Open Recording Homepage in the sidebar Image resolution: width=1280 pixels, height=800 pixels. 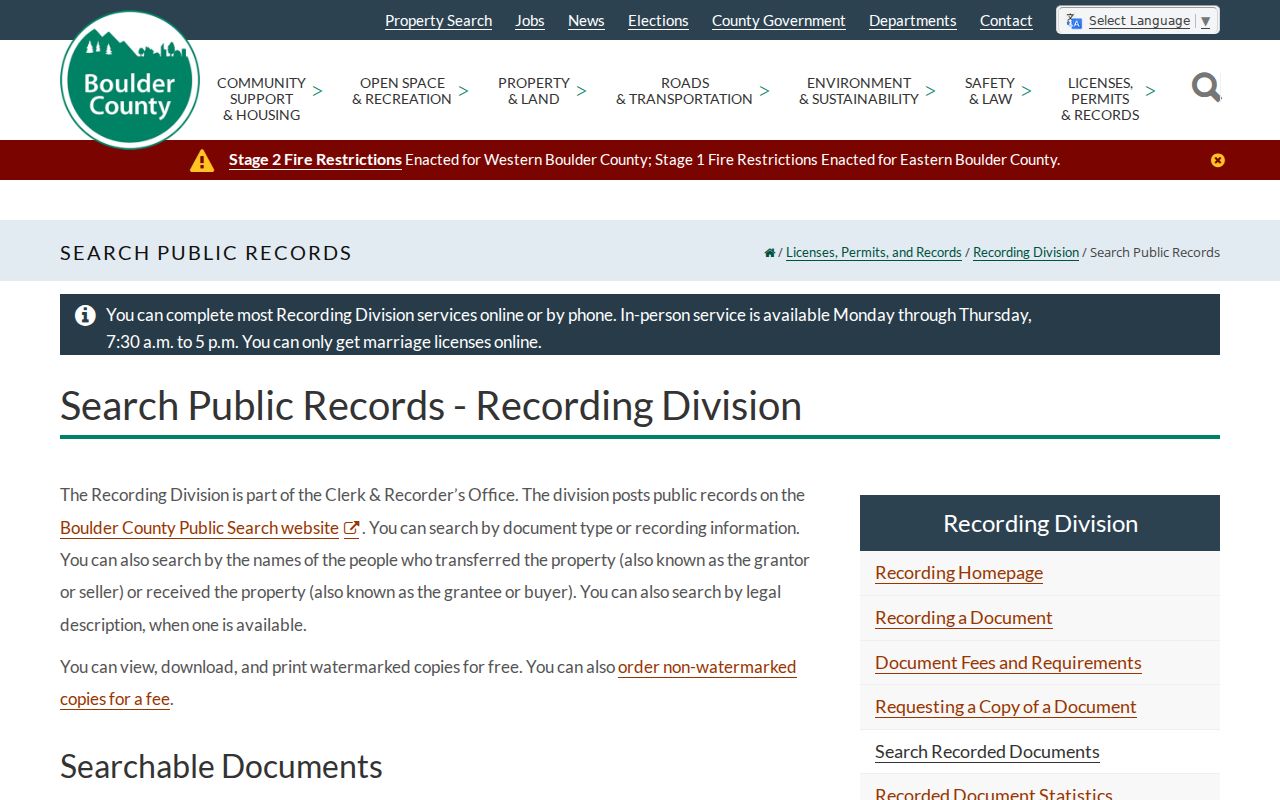[x=959, y=573]
